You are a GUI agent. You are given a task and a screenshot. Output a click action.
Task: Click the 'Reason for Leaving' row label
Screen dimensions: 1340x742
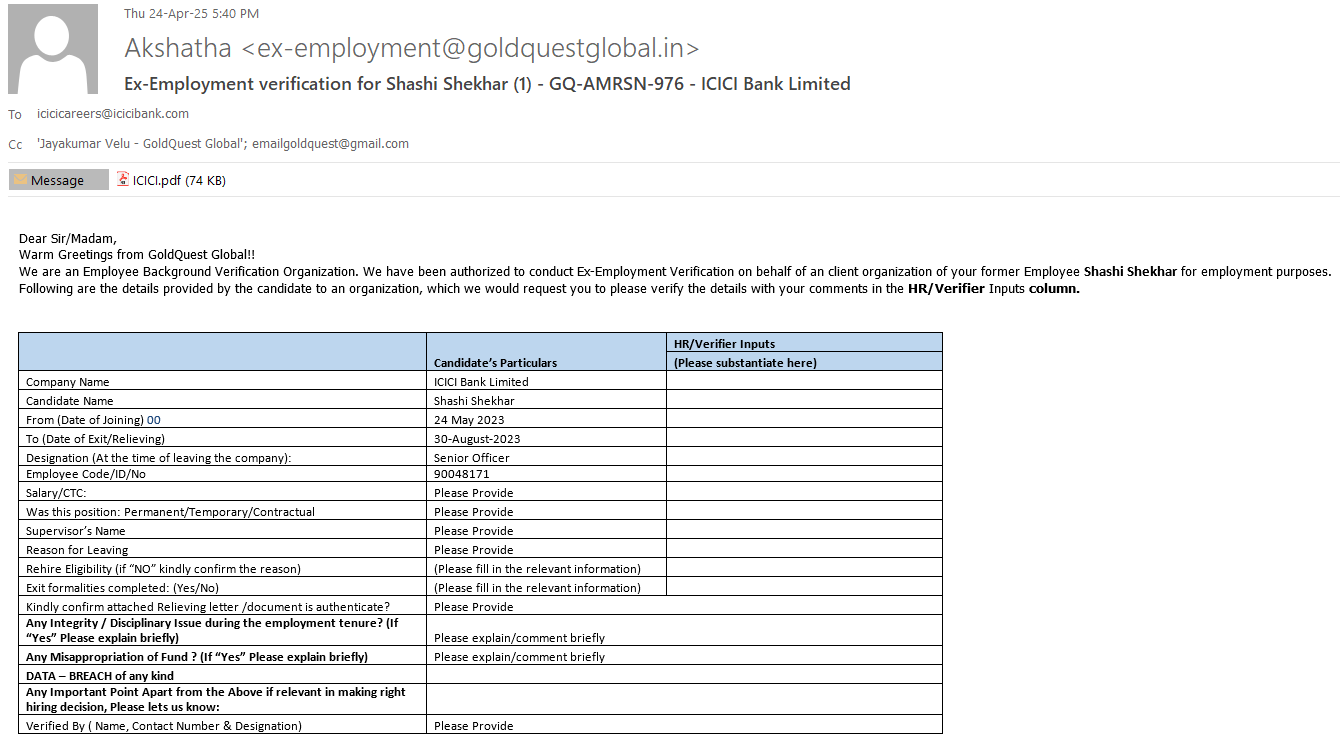click(77, 550)
